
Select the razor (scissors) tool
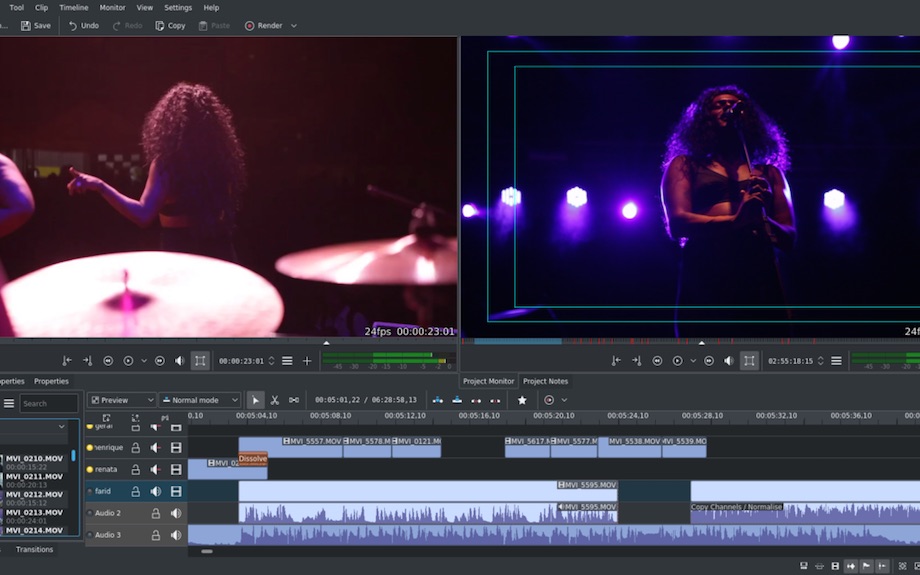pyautogui.click(x=274, y=400)
